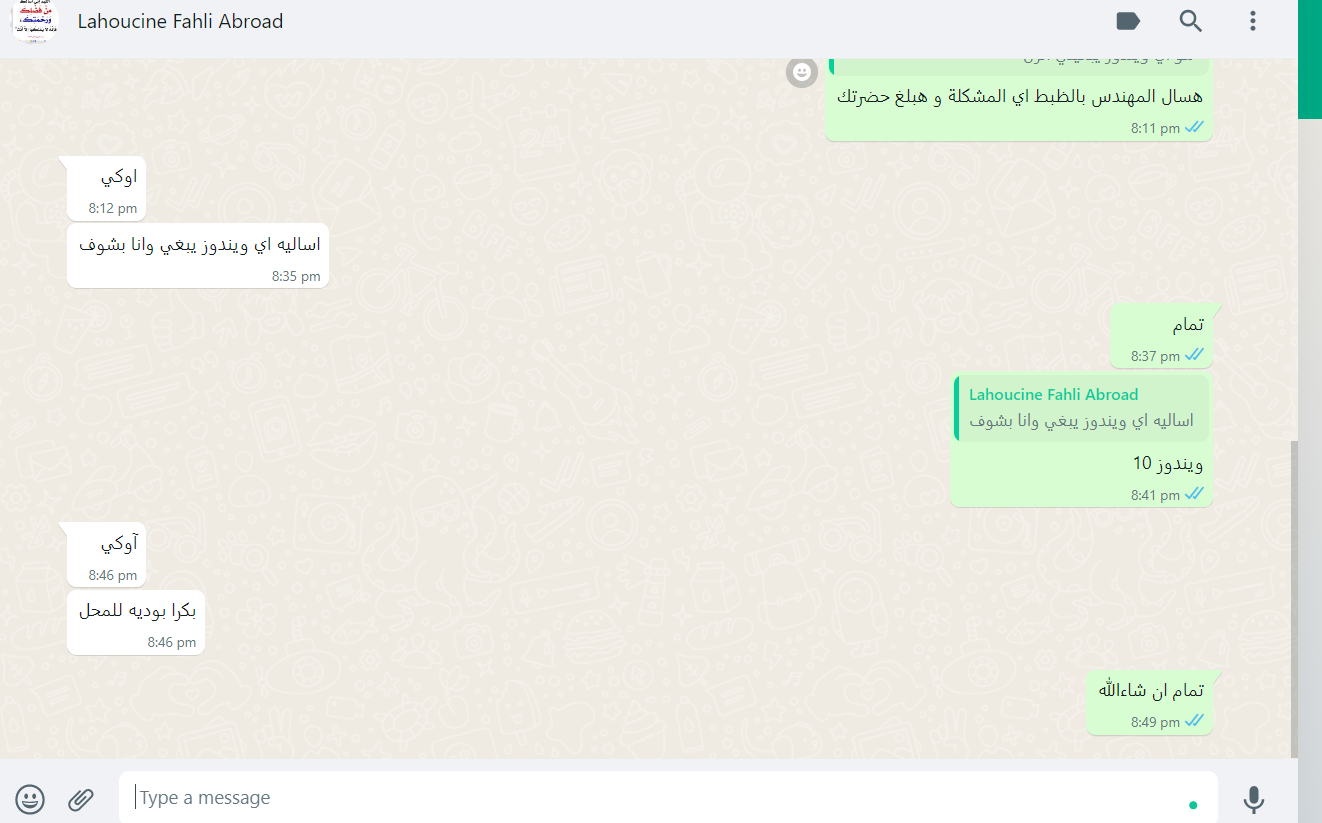Image resolution: width=1322 pixels, height=823 pixels.
Task: Focus the 'Type a message' field
Action: point(668,798)
